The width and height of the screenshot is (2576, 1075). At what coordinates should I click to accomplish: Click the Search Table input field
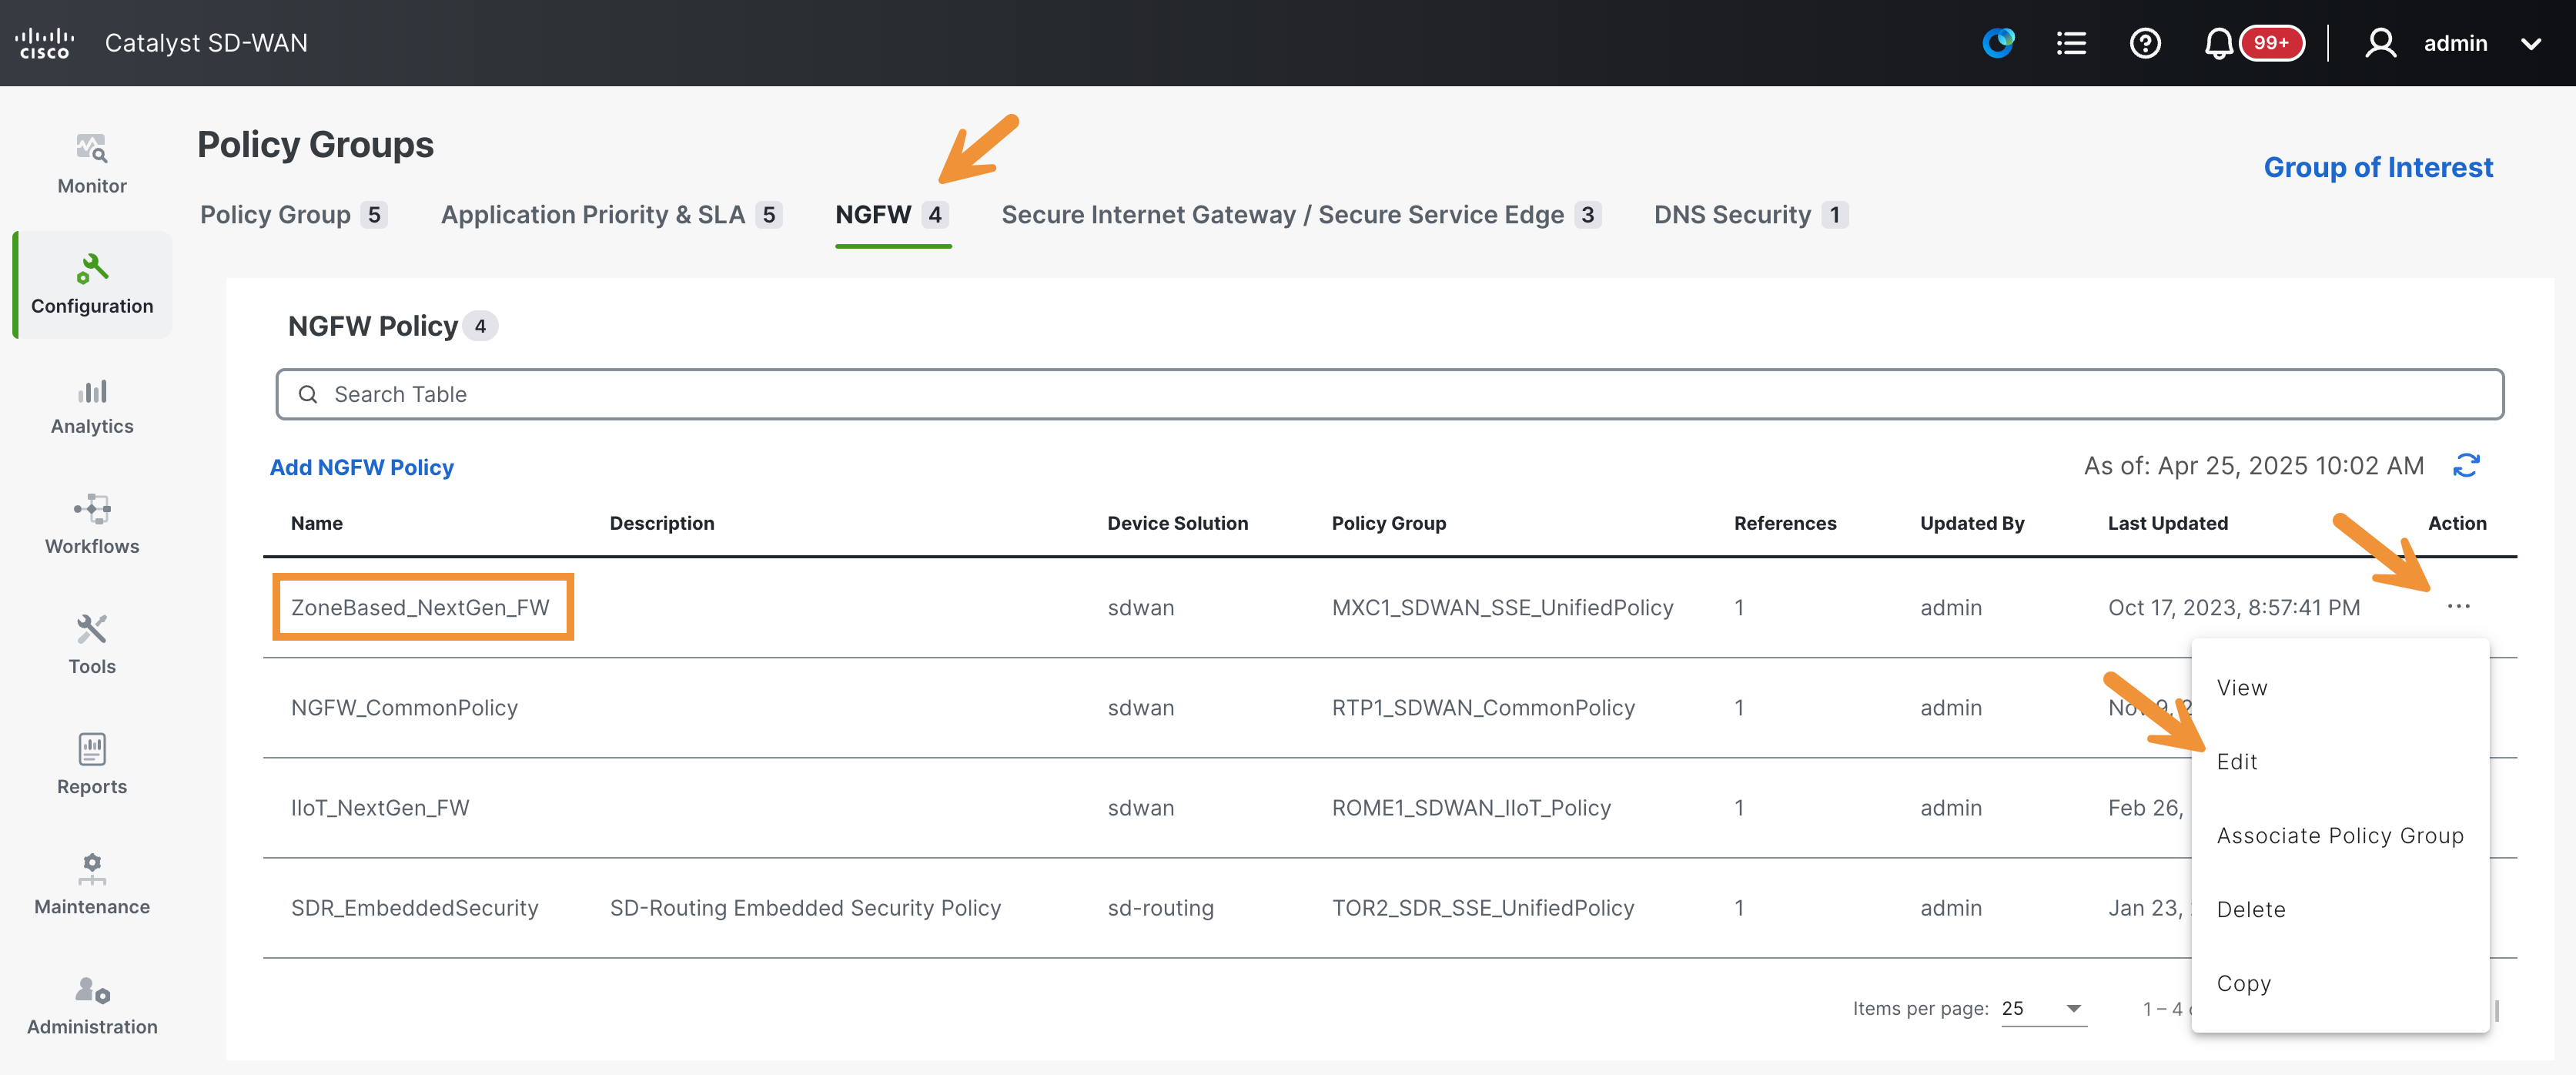pos(1390,394)
